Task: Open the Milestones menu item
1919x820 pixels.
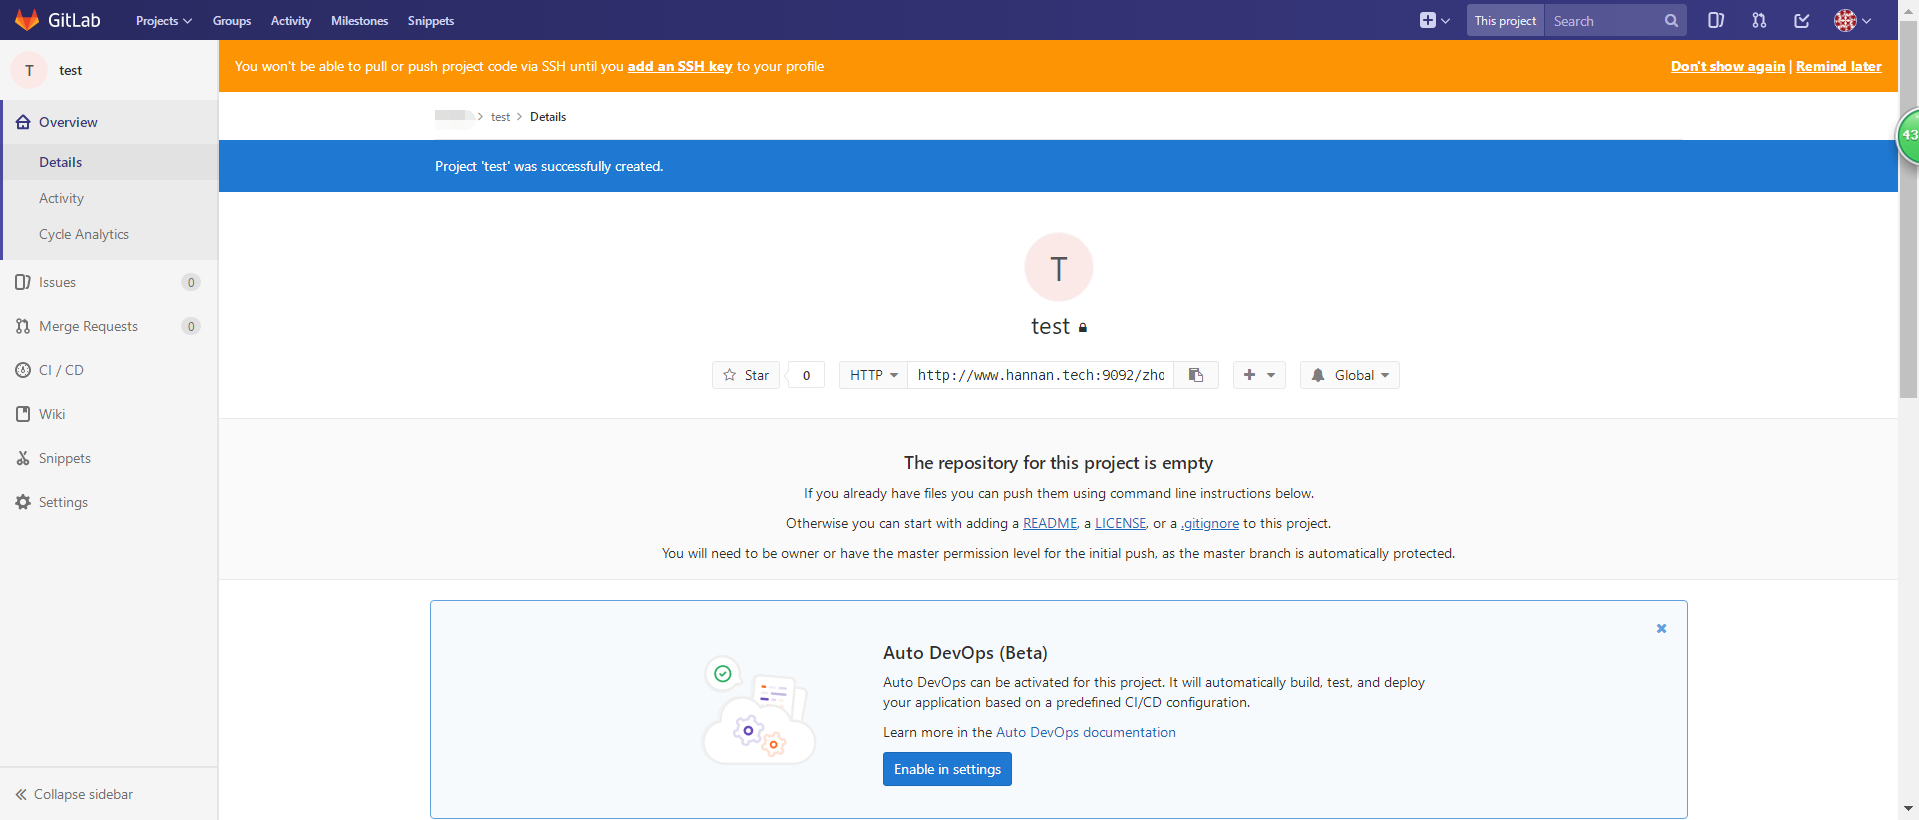Action: [x=360, y=21]
